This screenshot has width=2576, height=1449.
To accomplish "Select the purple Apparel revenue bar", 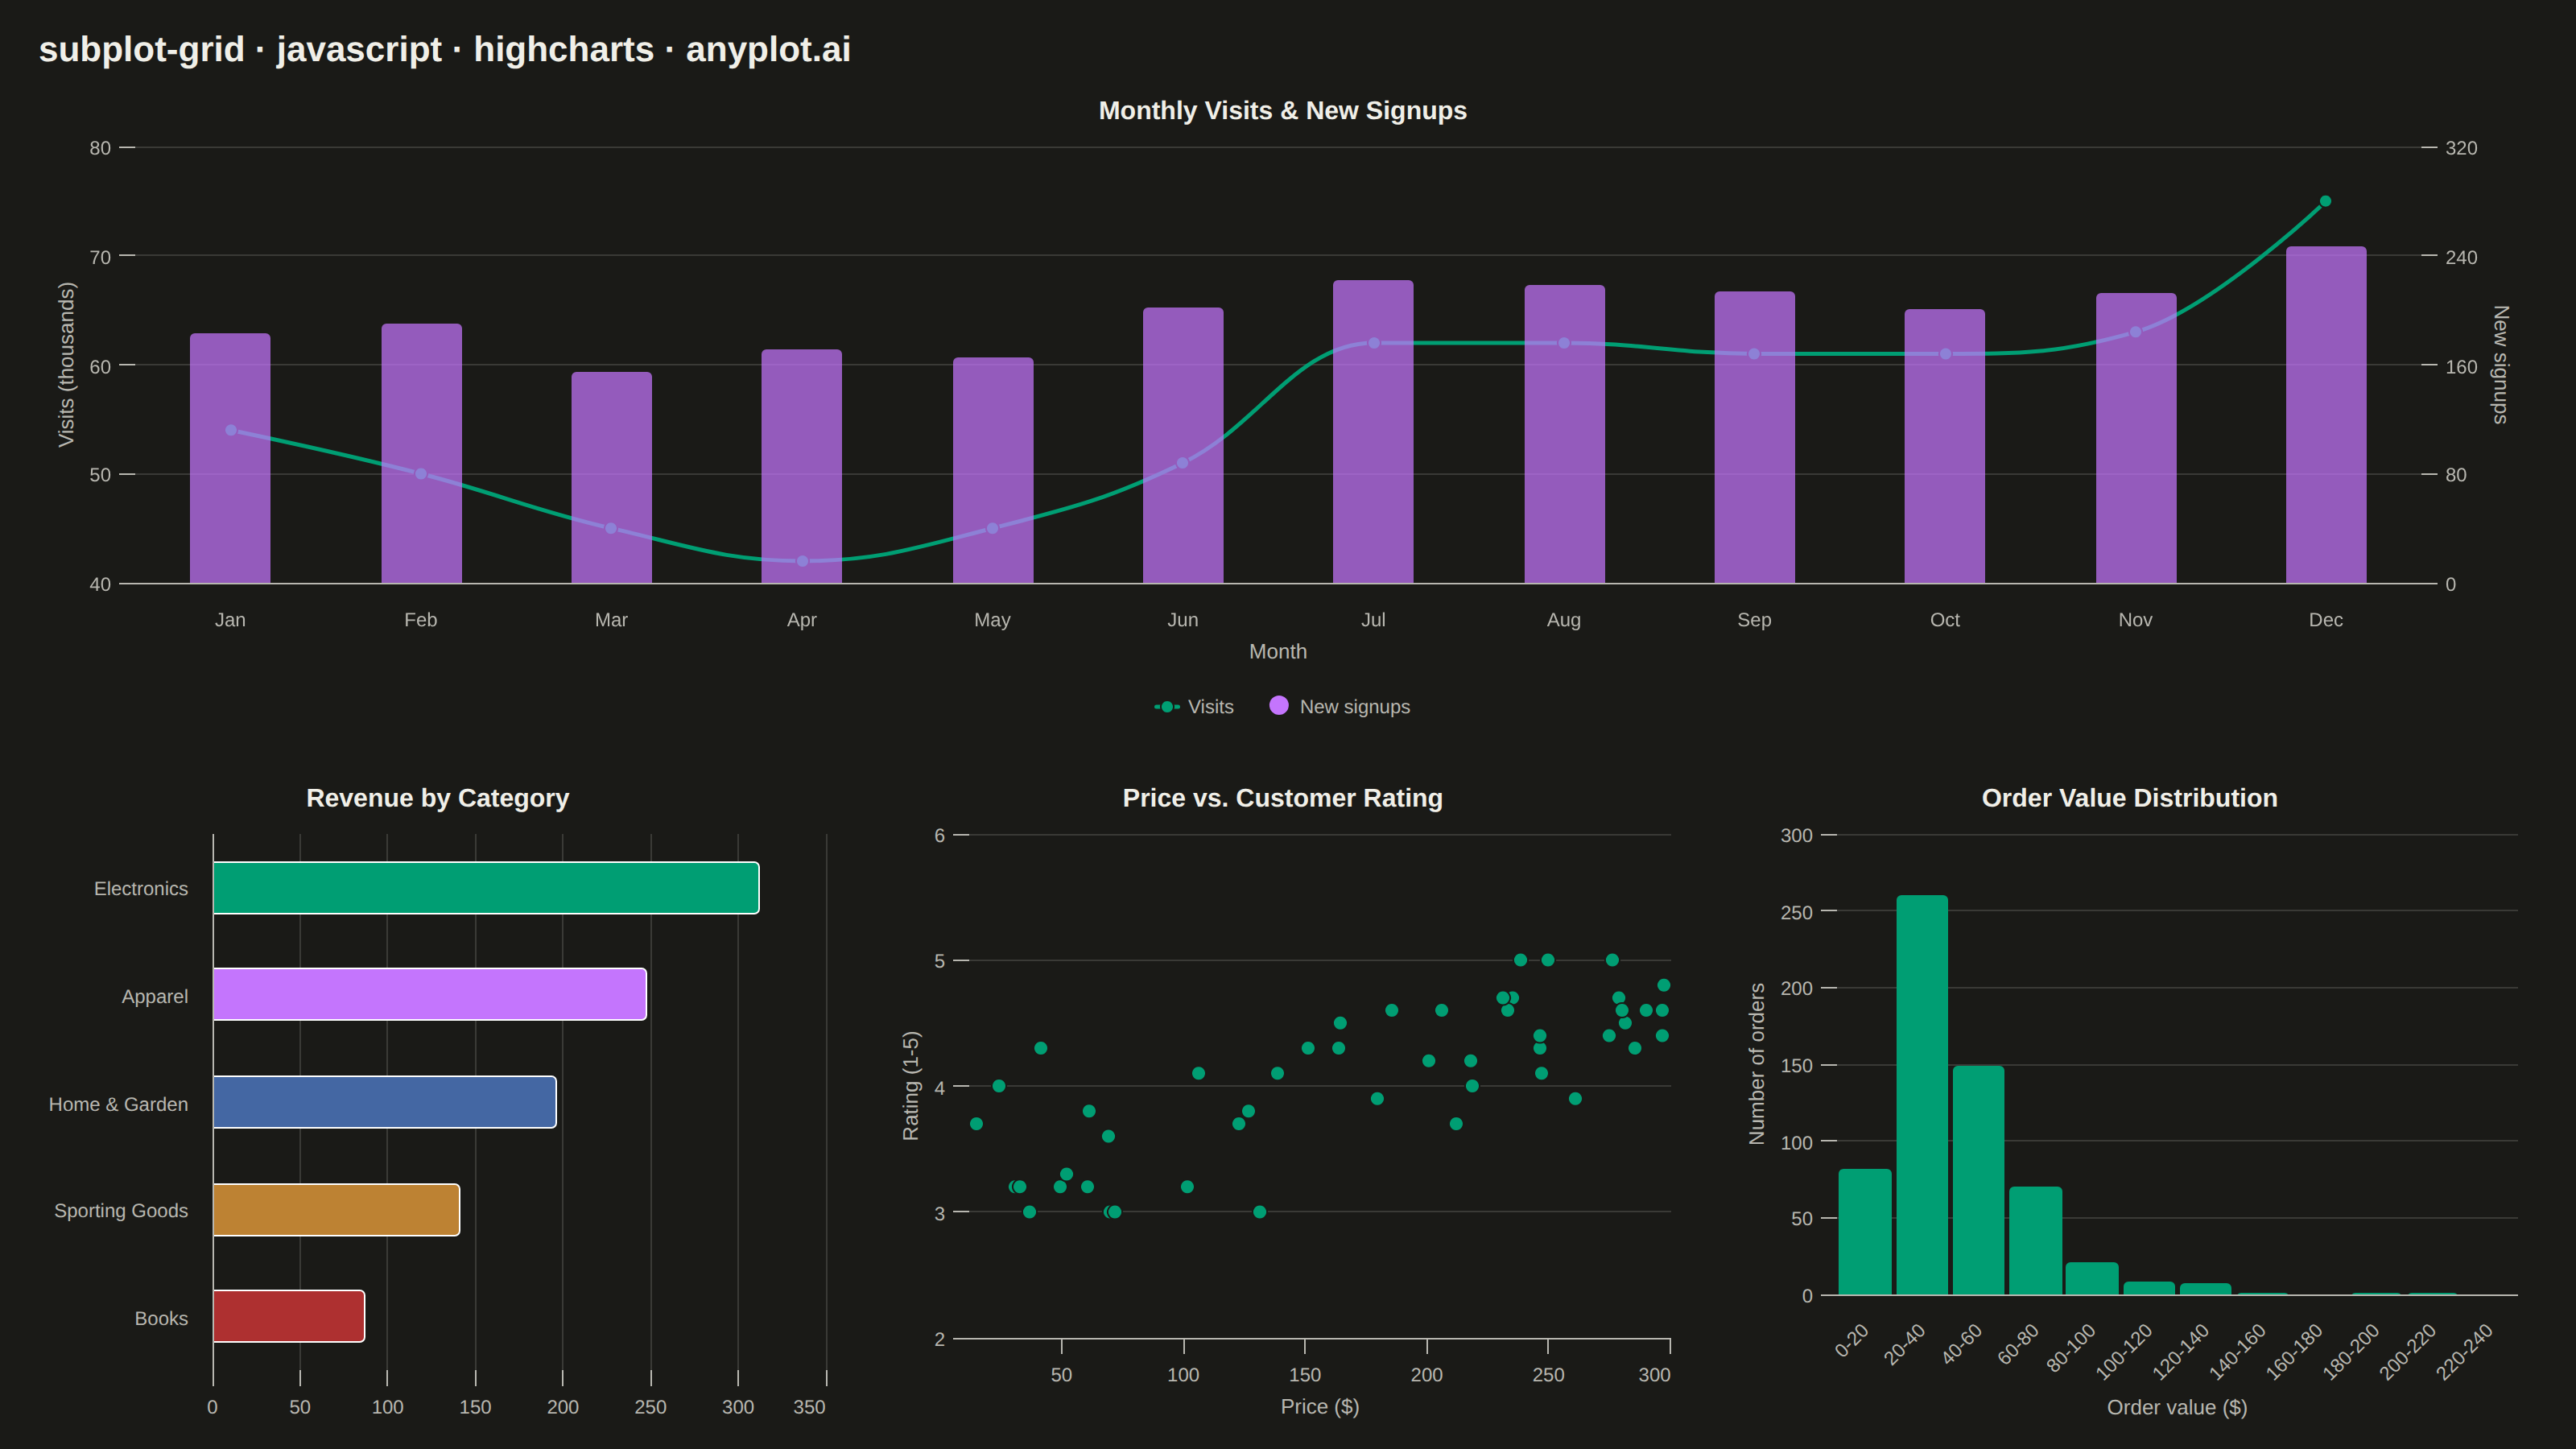I will pos(430,994).
